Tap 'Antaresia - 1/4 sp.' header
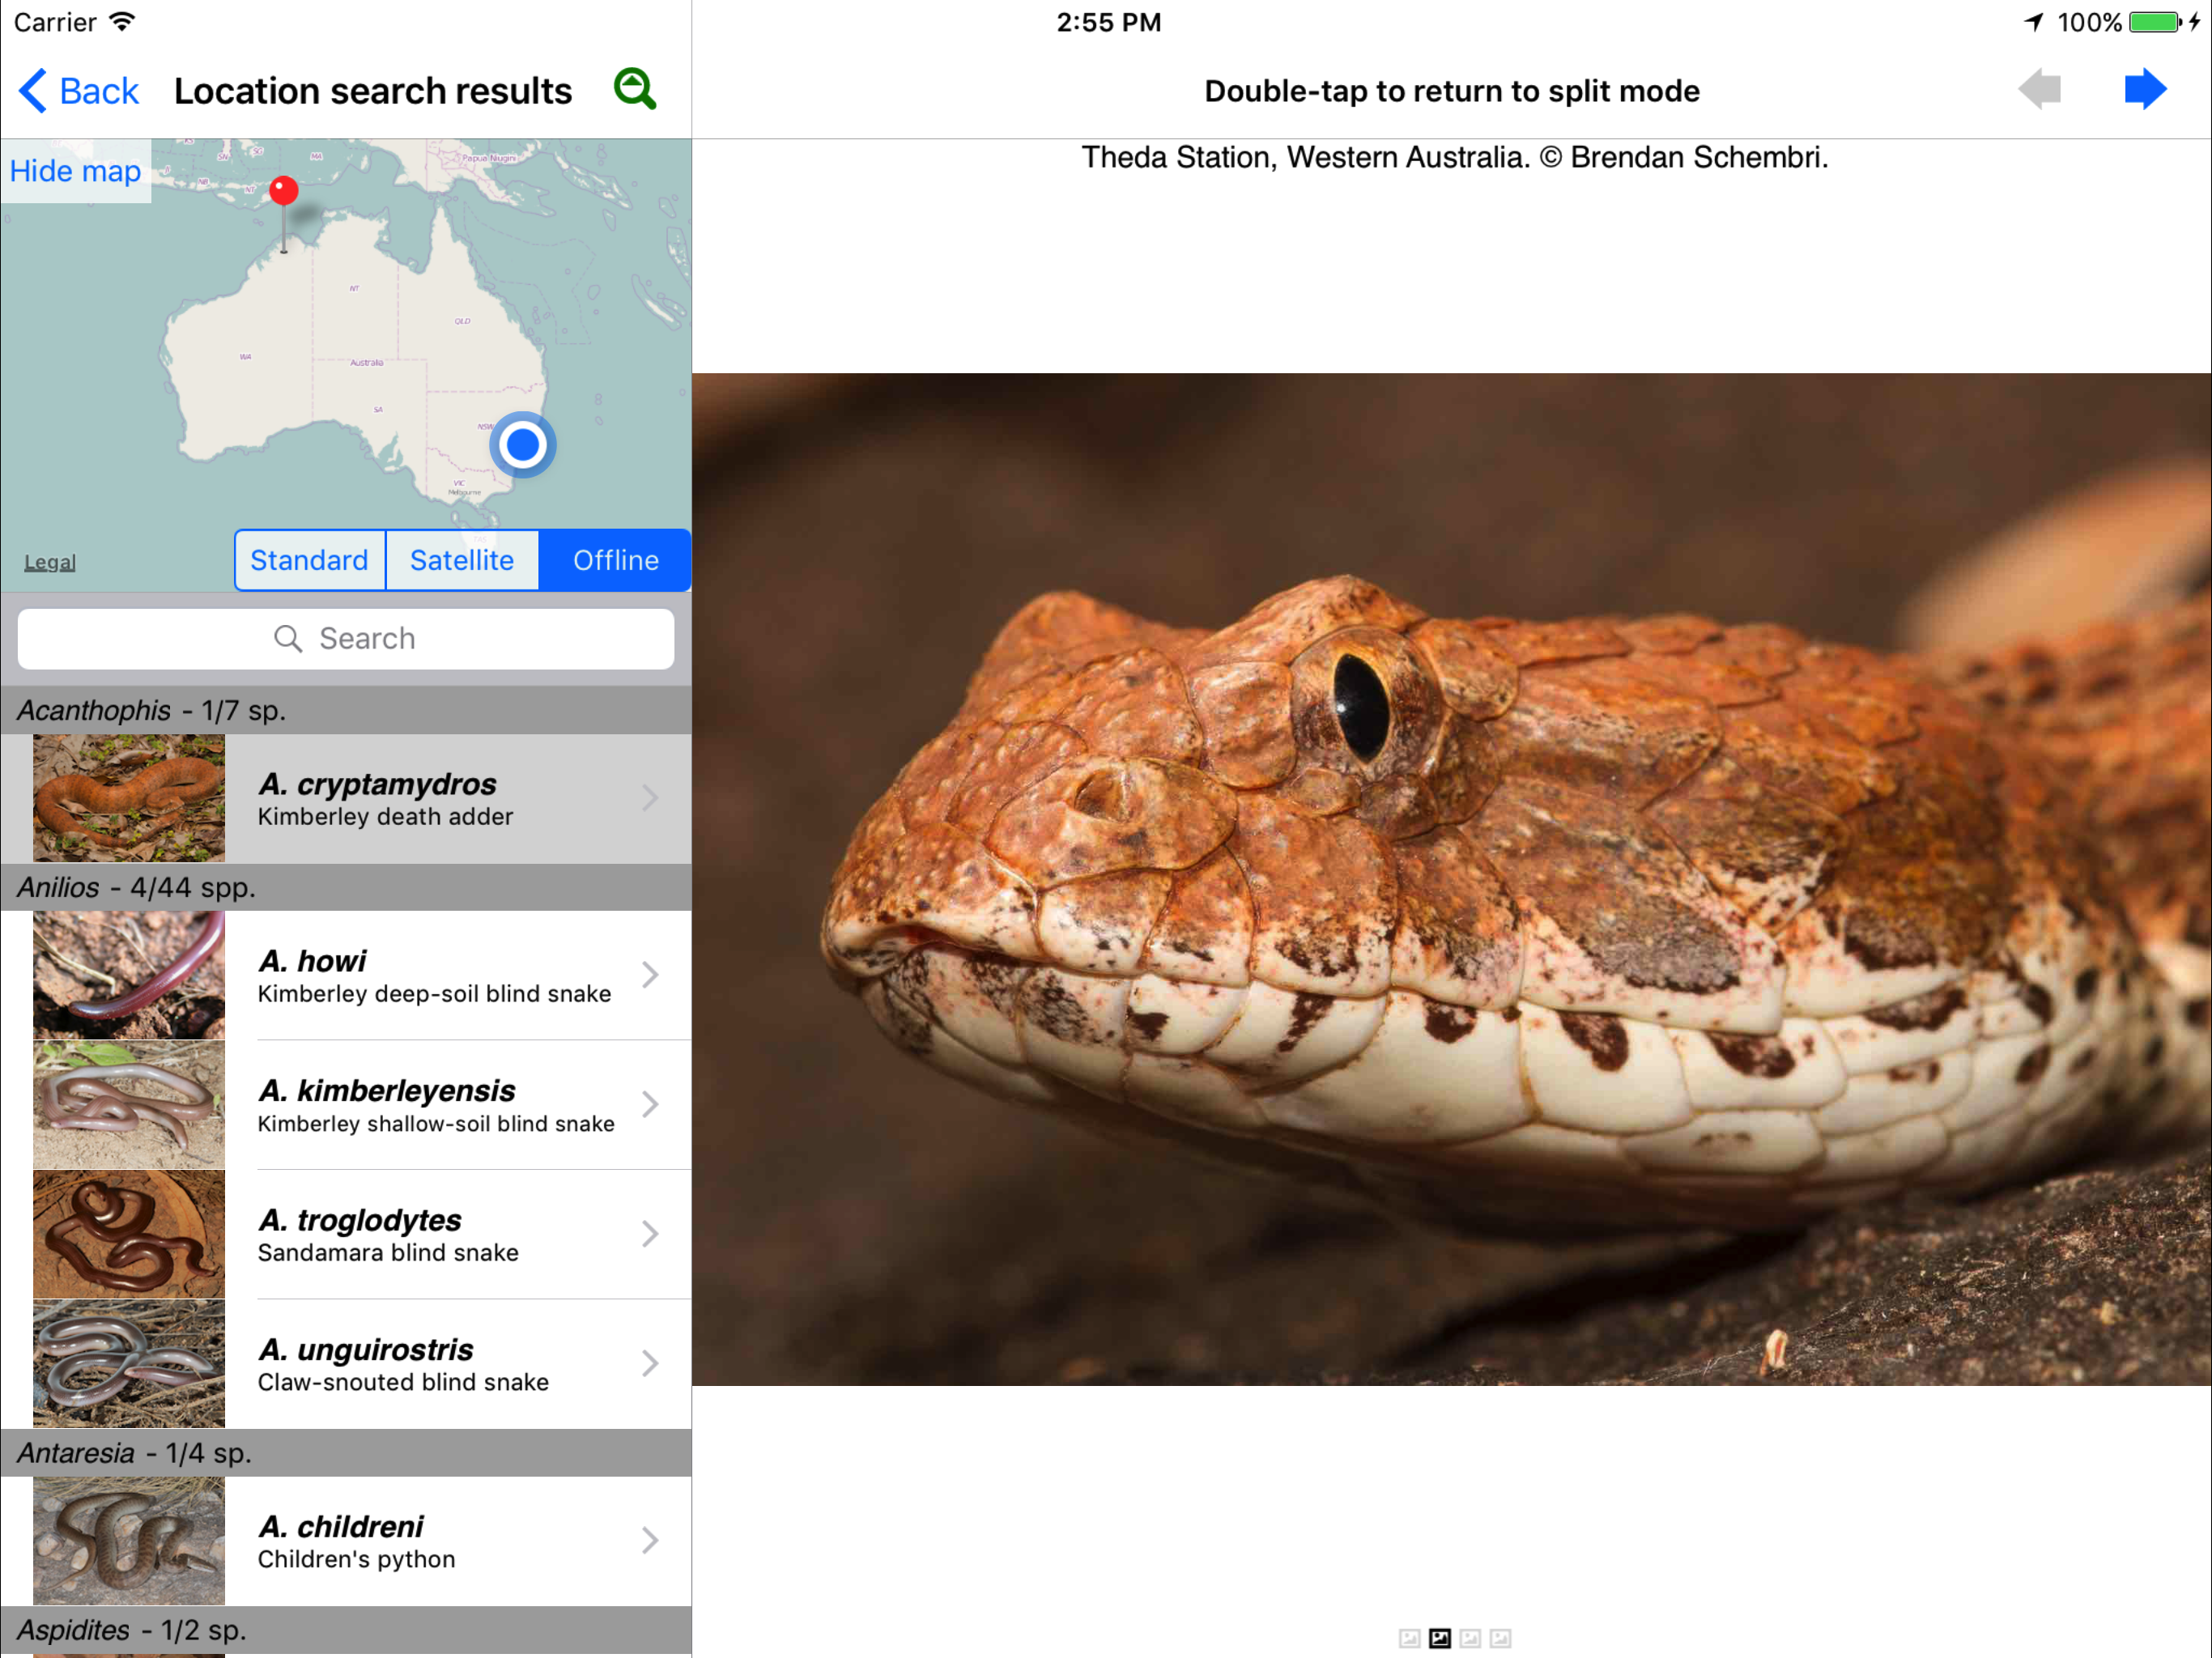This screenshot has height=1658, width=2212. (346, 1453)
